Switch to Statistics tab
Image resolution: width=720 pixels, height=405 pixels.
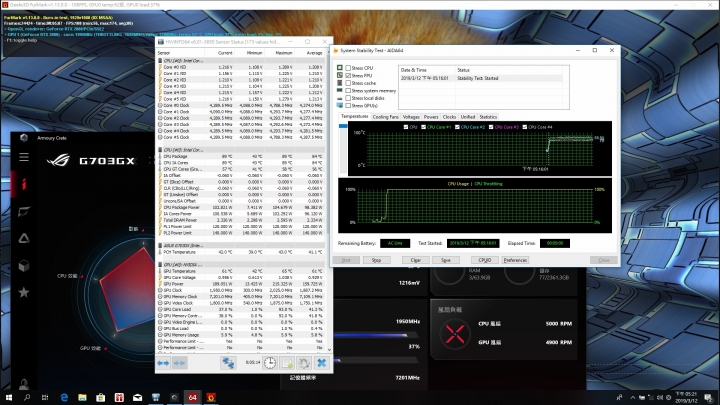pos(488,117)
